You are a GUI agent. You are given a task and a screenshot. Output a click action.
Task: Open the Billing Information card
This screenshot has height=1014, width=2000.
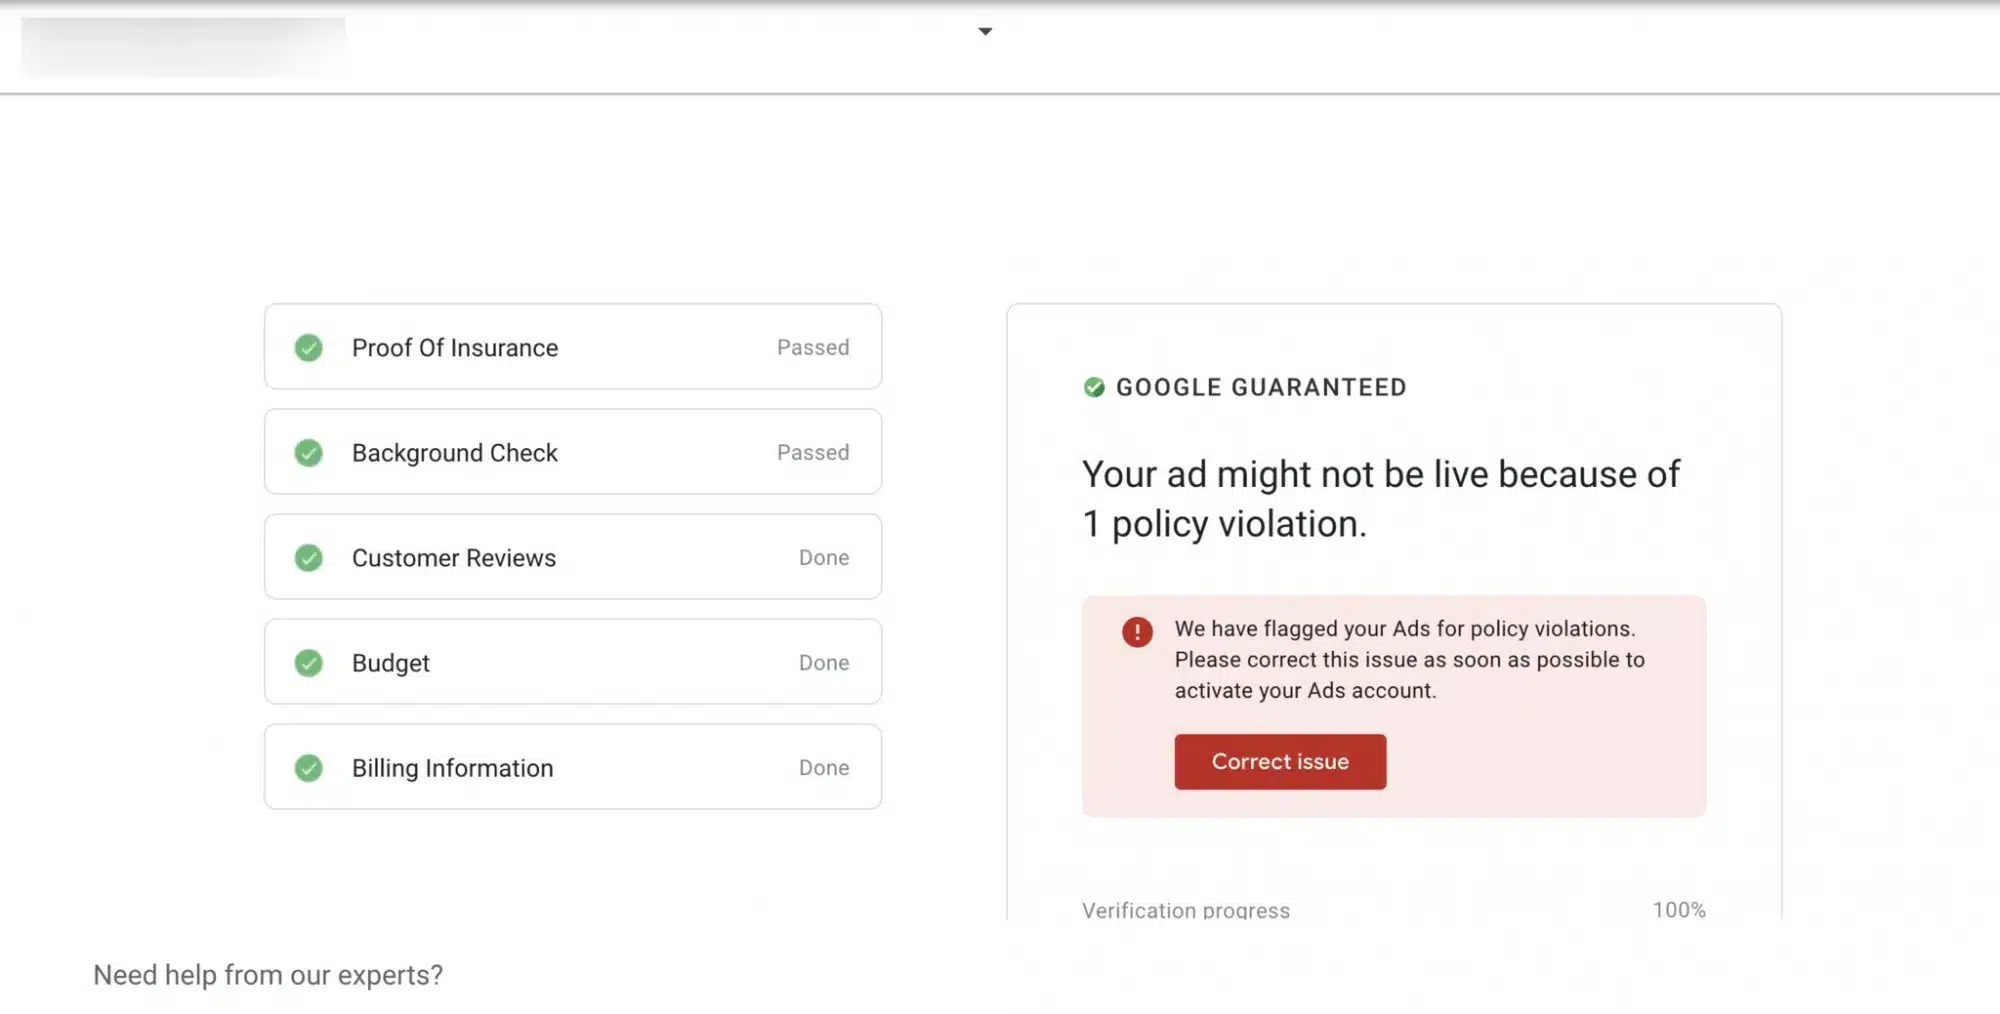573,766
